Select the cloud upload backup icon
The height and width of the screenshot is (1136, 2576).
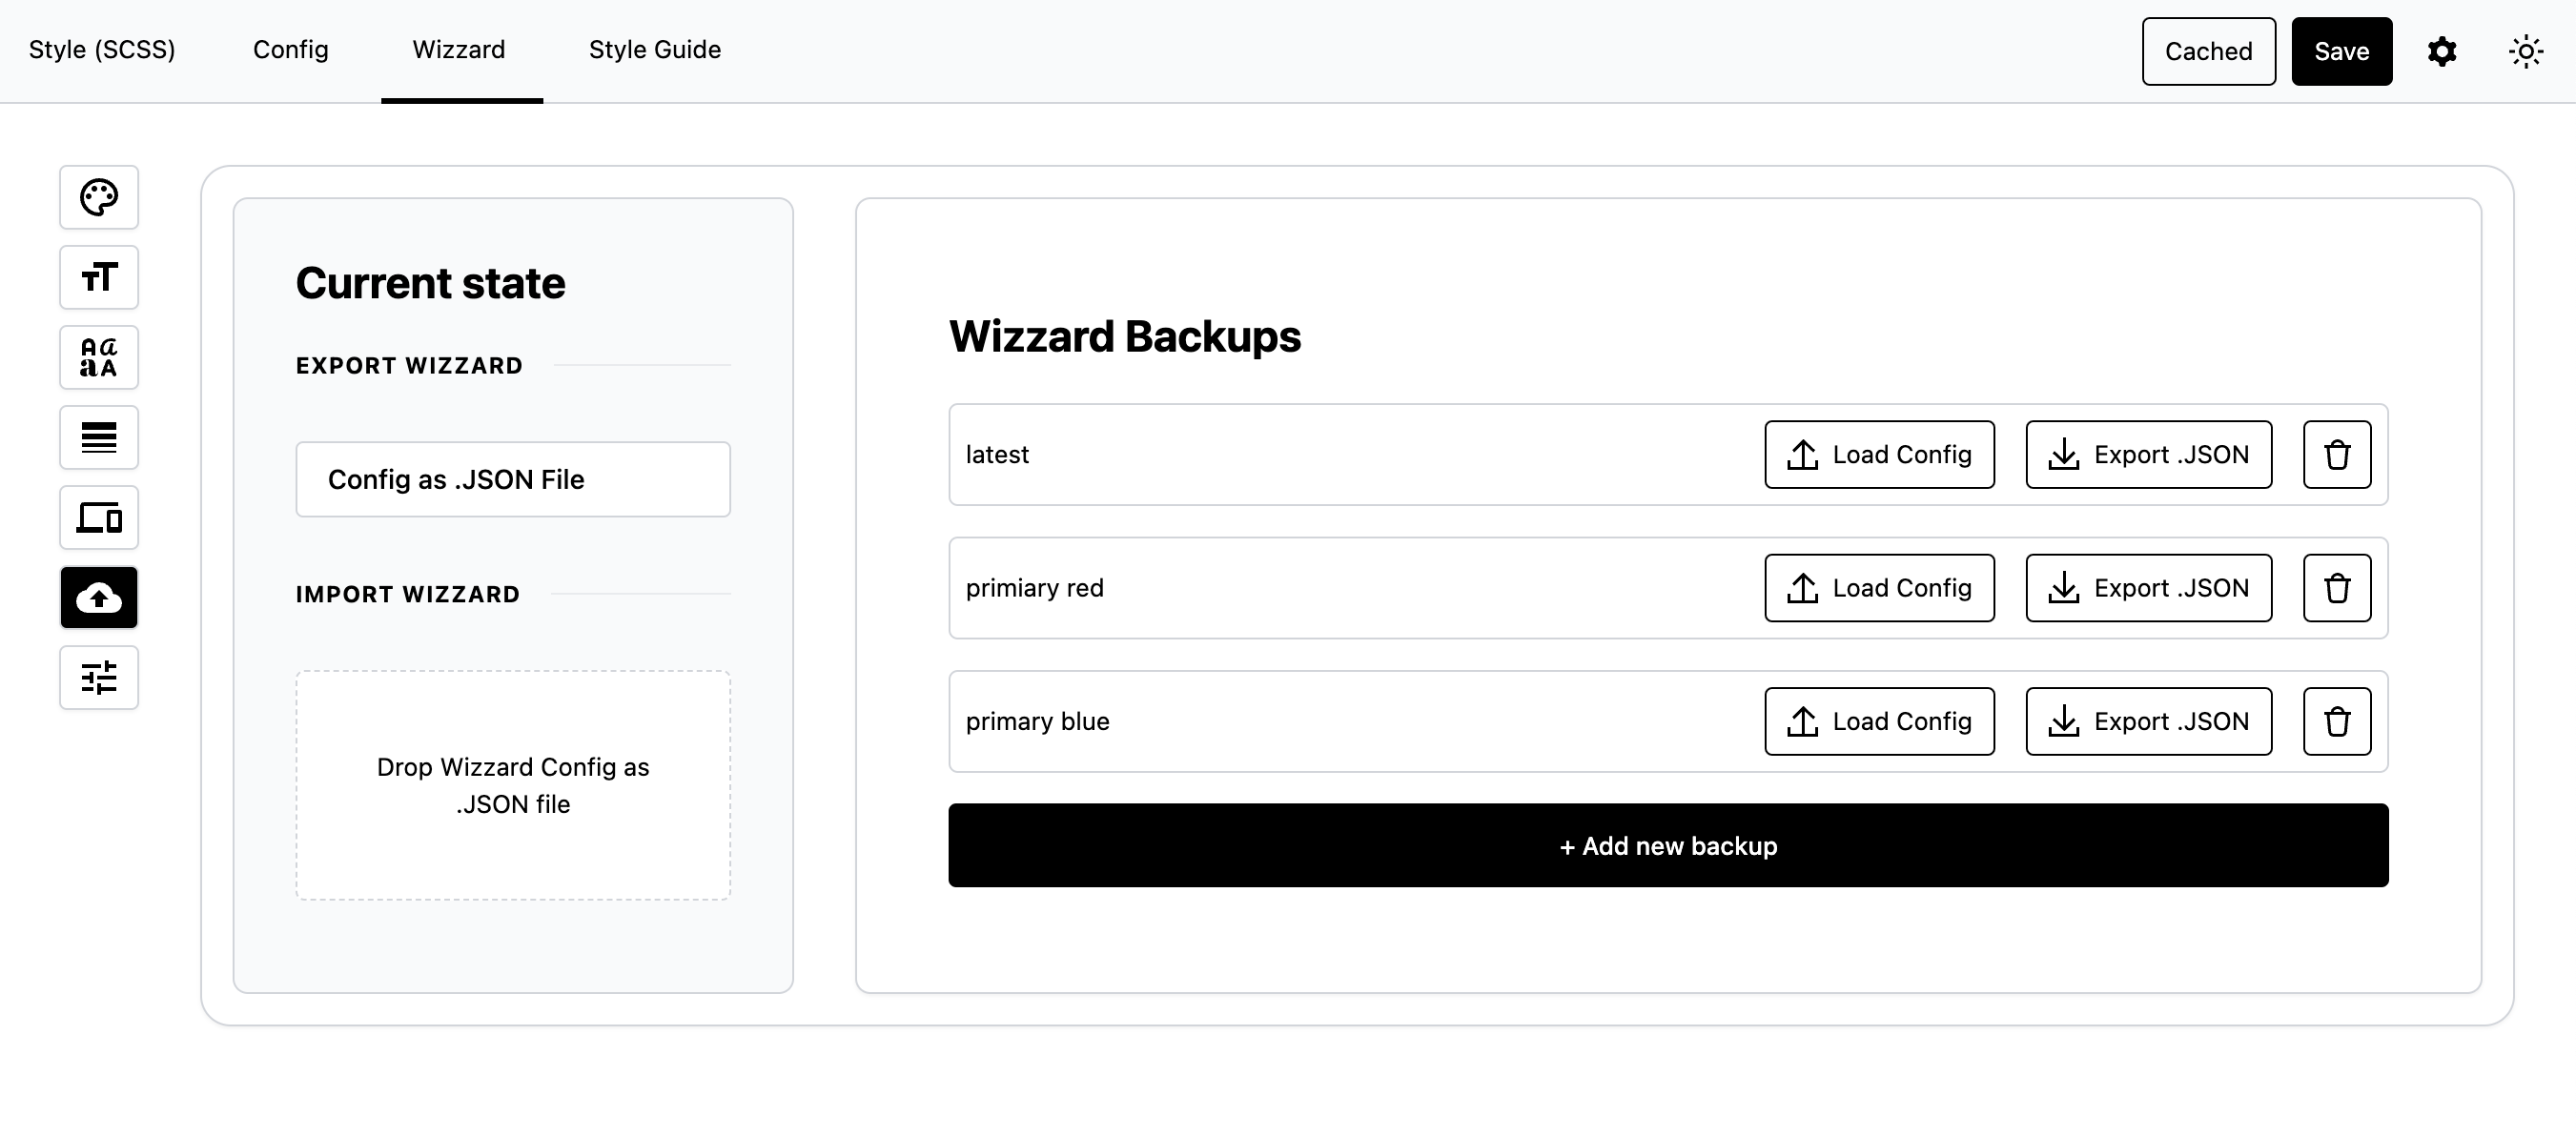[x=99, y=597]
